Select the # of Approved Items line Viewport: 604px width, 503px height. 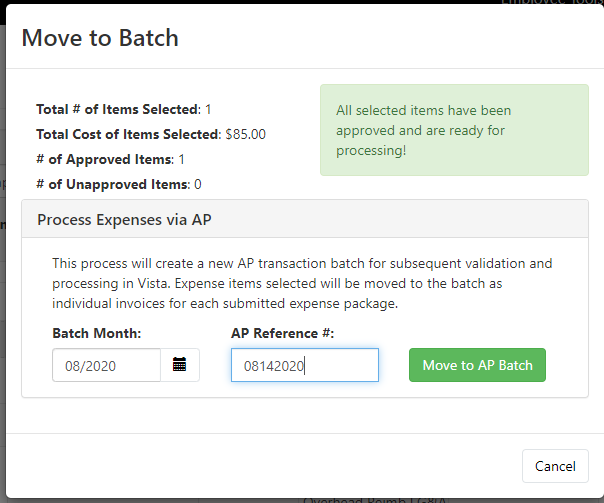tap(111, 159)
